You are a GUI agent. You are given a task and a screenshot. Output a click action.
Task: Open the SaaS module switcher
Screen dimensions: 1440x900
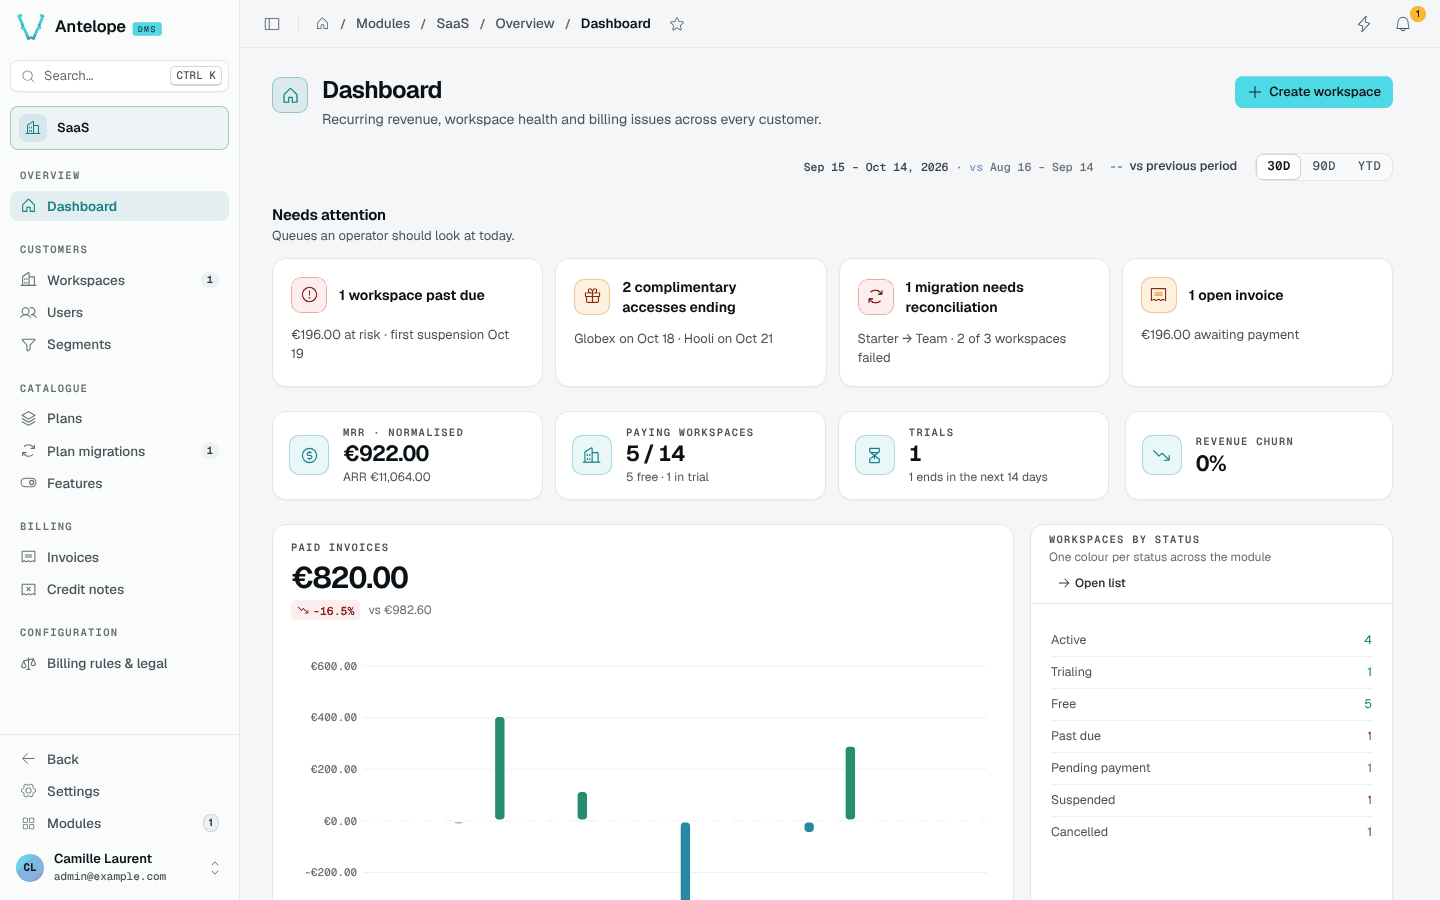point(119,128)
